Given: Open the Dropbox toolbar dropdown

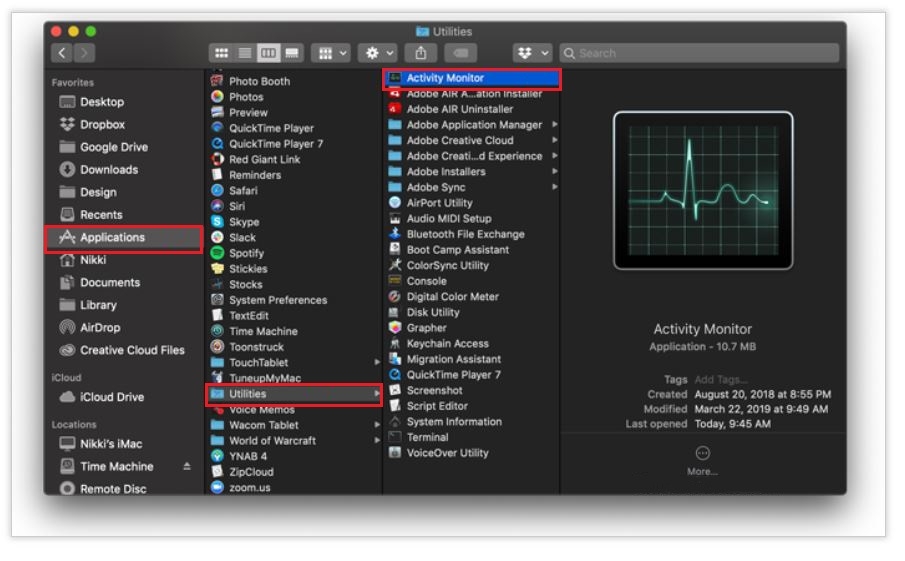Looking at the screenshot, I should (532, 53).
